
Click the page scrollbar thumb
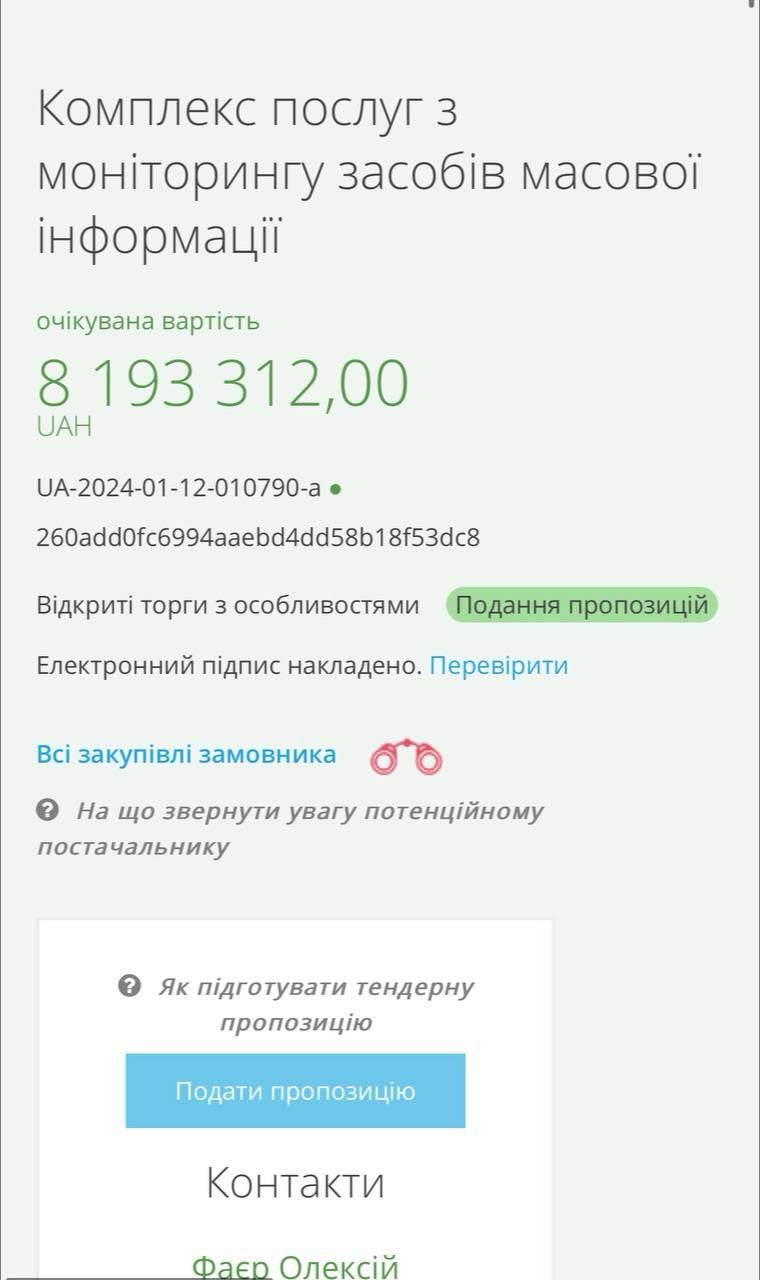pyautogui.click(x=752, y=4)
